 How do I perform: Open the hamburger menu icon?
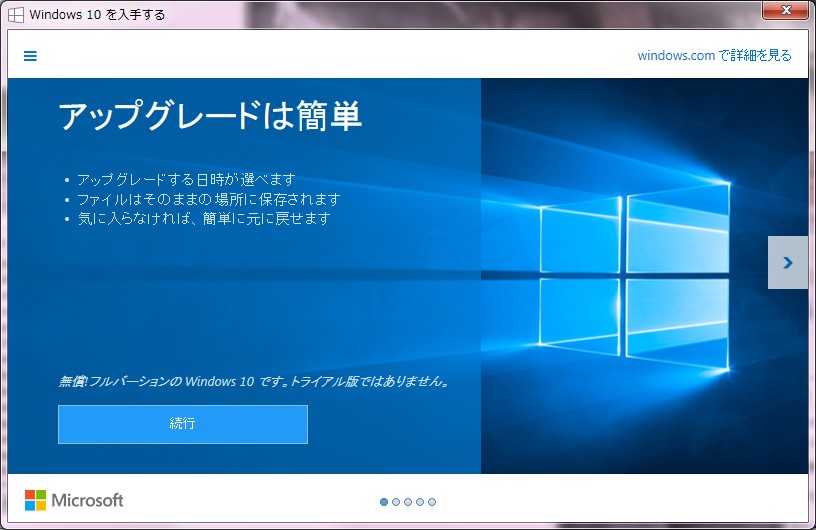click(30, 56)
